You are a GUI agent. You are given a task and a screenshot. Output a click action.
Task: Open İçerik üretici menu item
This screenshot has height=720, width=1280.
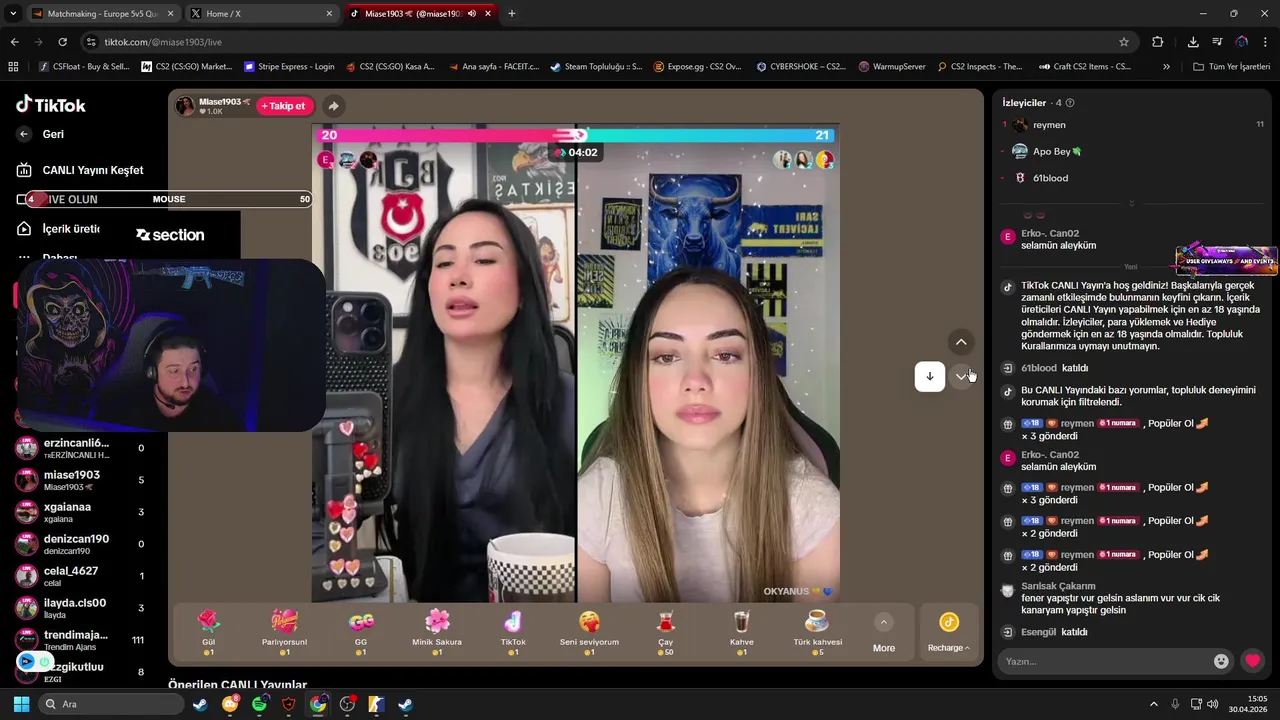coord(60,229)
